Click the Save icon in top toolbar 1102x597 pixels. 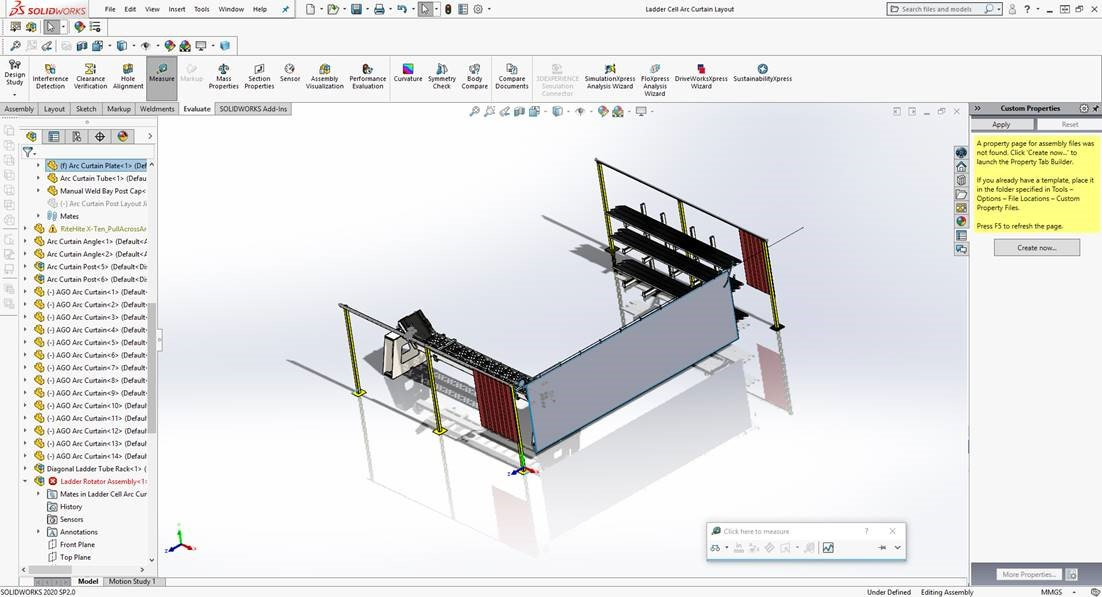click(356, 9)
